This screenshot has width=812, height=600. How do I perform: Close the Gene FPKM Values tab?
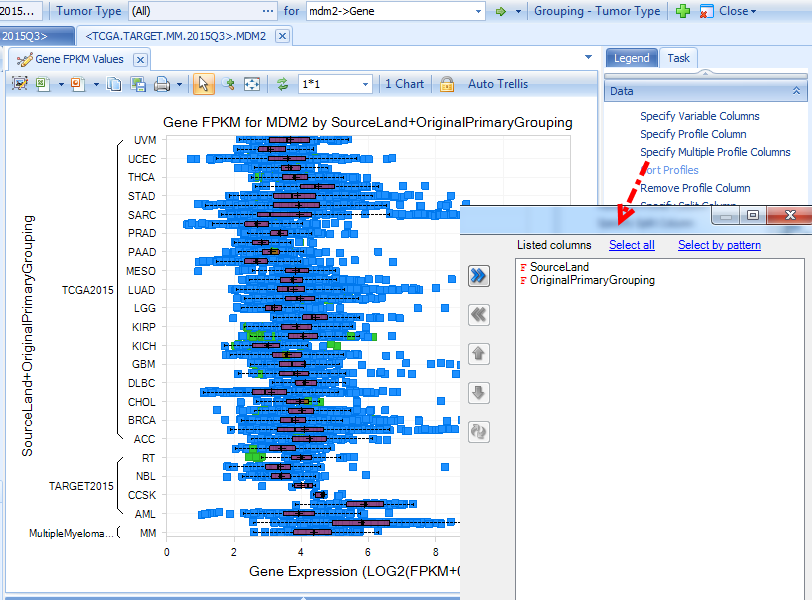(140, 60)
